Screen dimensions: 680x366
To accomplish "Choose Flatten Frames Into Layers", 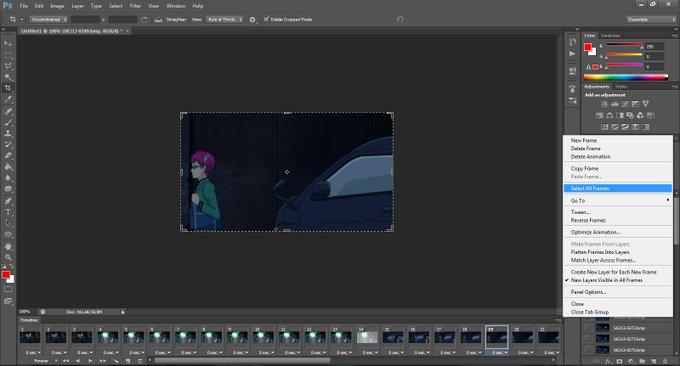I will [600, 252].
